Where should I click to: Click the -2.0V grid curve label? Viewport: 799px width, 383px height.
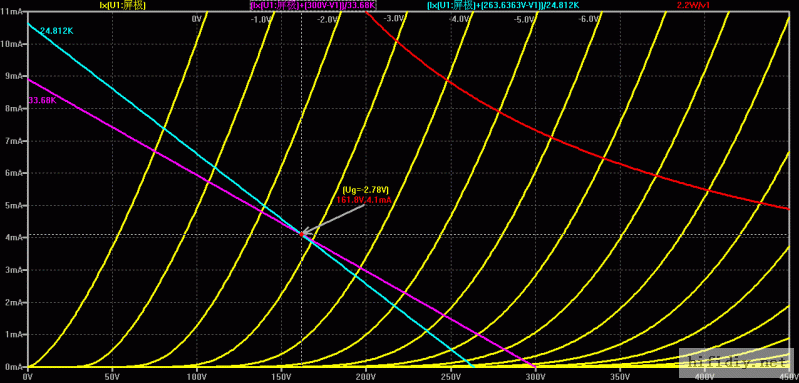327,19
